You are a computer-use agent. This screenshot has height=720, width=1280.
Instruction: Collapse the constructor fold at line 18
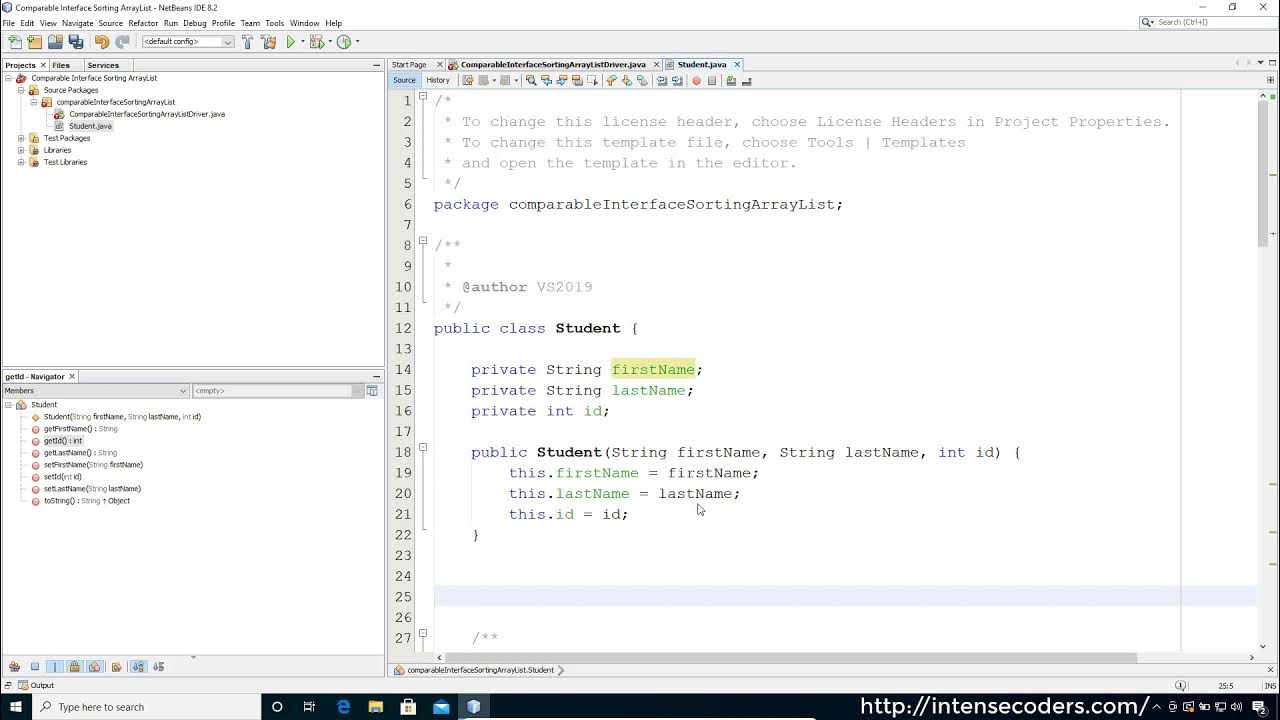(423, 448)
